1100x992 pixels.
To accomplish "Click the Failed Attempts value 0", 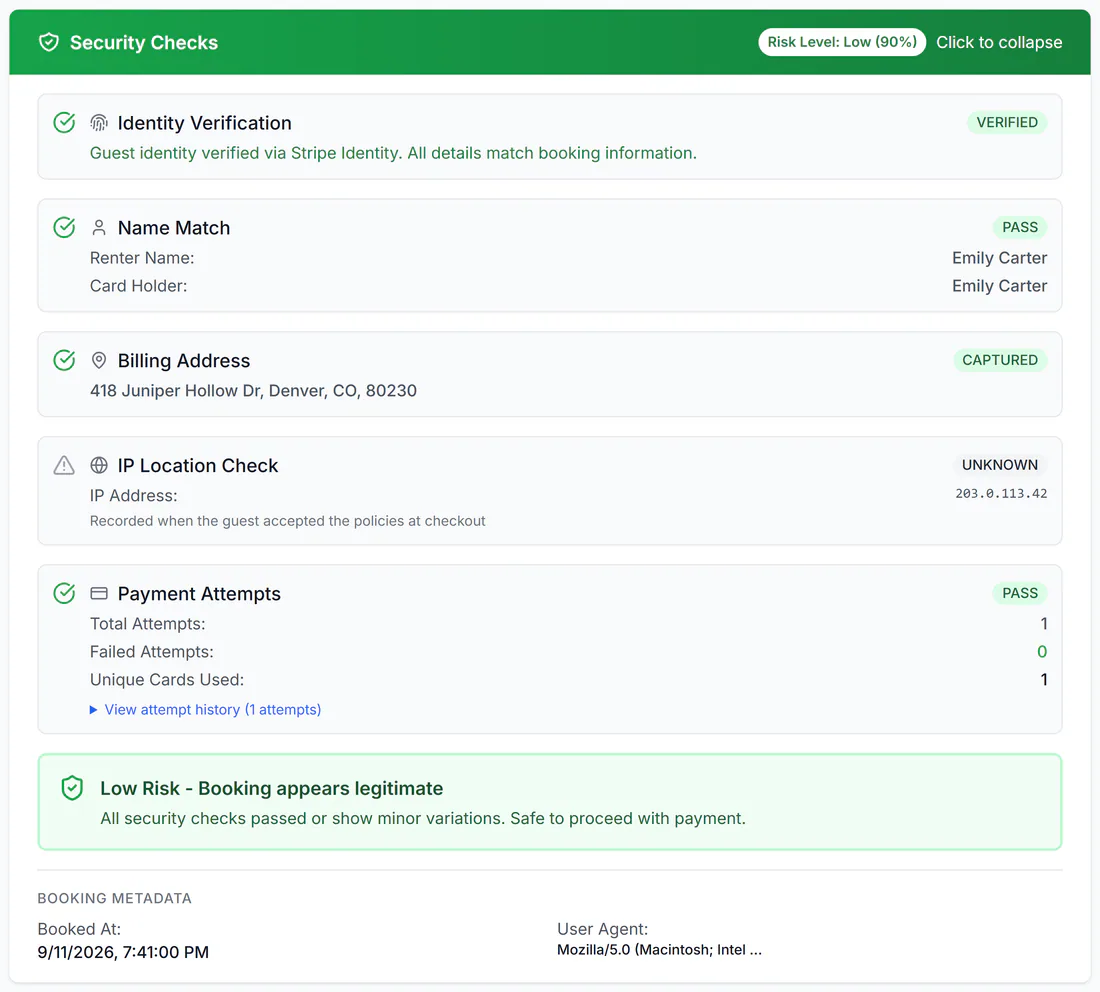I will click(1042, 652).
